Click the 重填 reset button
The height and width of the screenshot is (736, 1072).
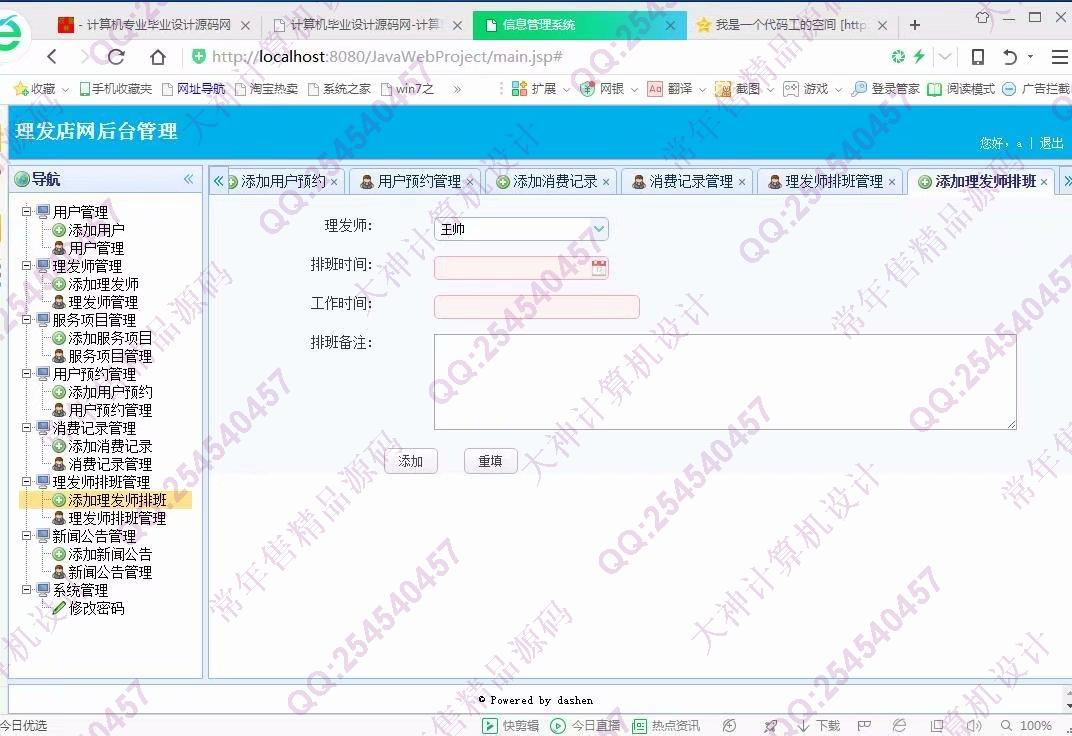(x=491, y=461)
